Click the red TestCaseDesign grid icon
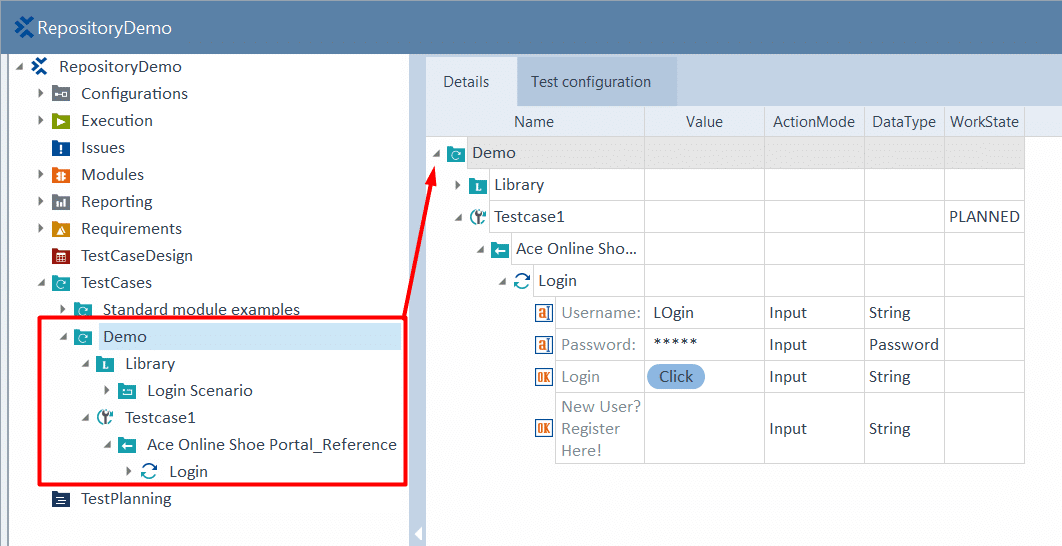The image size is (1062, 546). click(x=61, y=256)
